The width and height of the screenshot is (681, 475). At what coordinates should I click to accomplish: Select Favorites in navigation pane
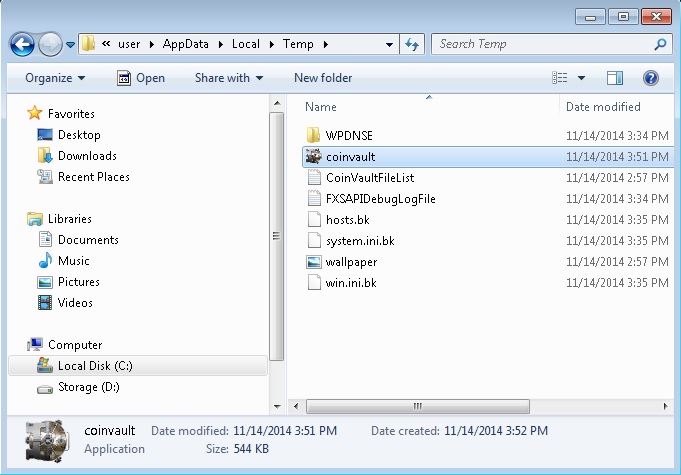tap(61, 114)
